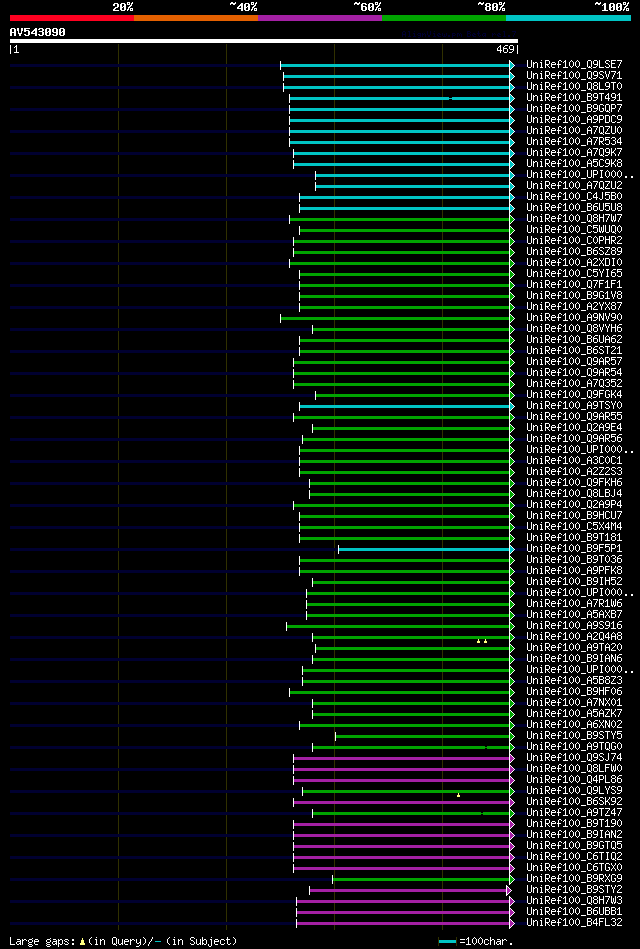
Task: Click the query end position 469 label
Action: pos(506,50)
